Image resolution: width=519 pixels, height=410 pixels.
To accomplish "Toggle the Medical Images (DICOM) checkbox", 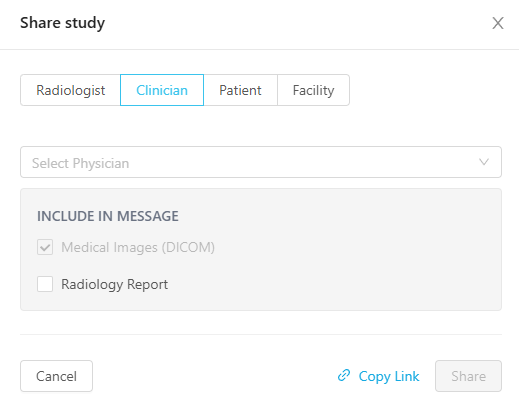I will 45,247.
